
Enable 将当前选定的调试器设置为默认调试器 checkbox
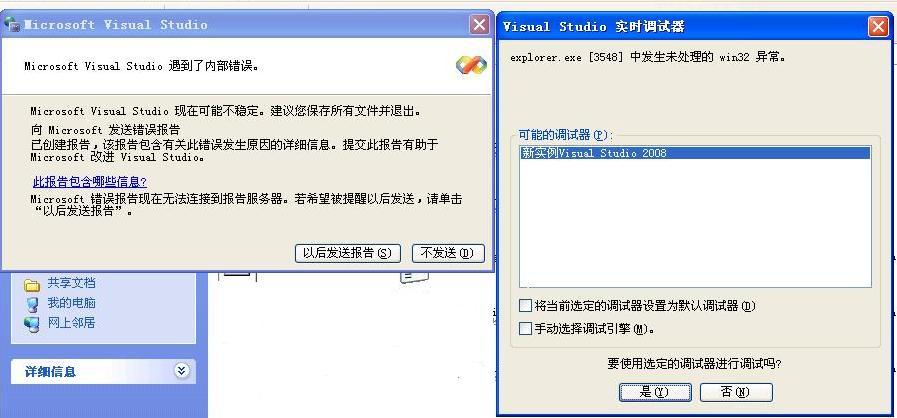pyautogui.click(x=525, y=306)
